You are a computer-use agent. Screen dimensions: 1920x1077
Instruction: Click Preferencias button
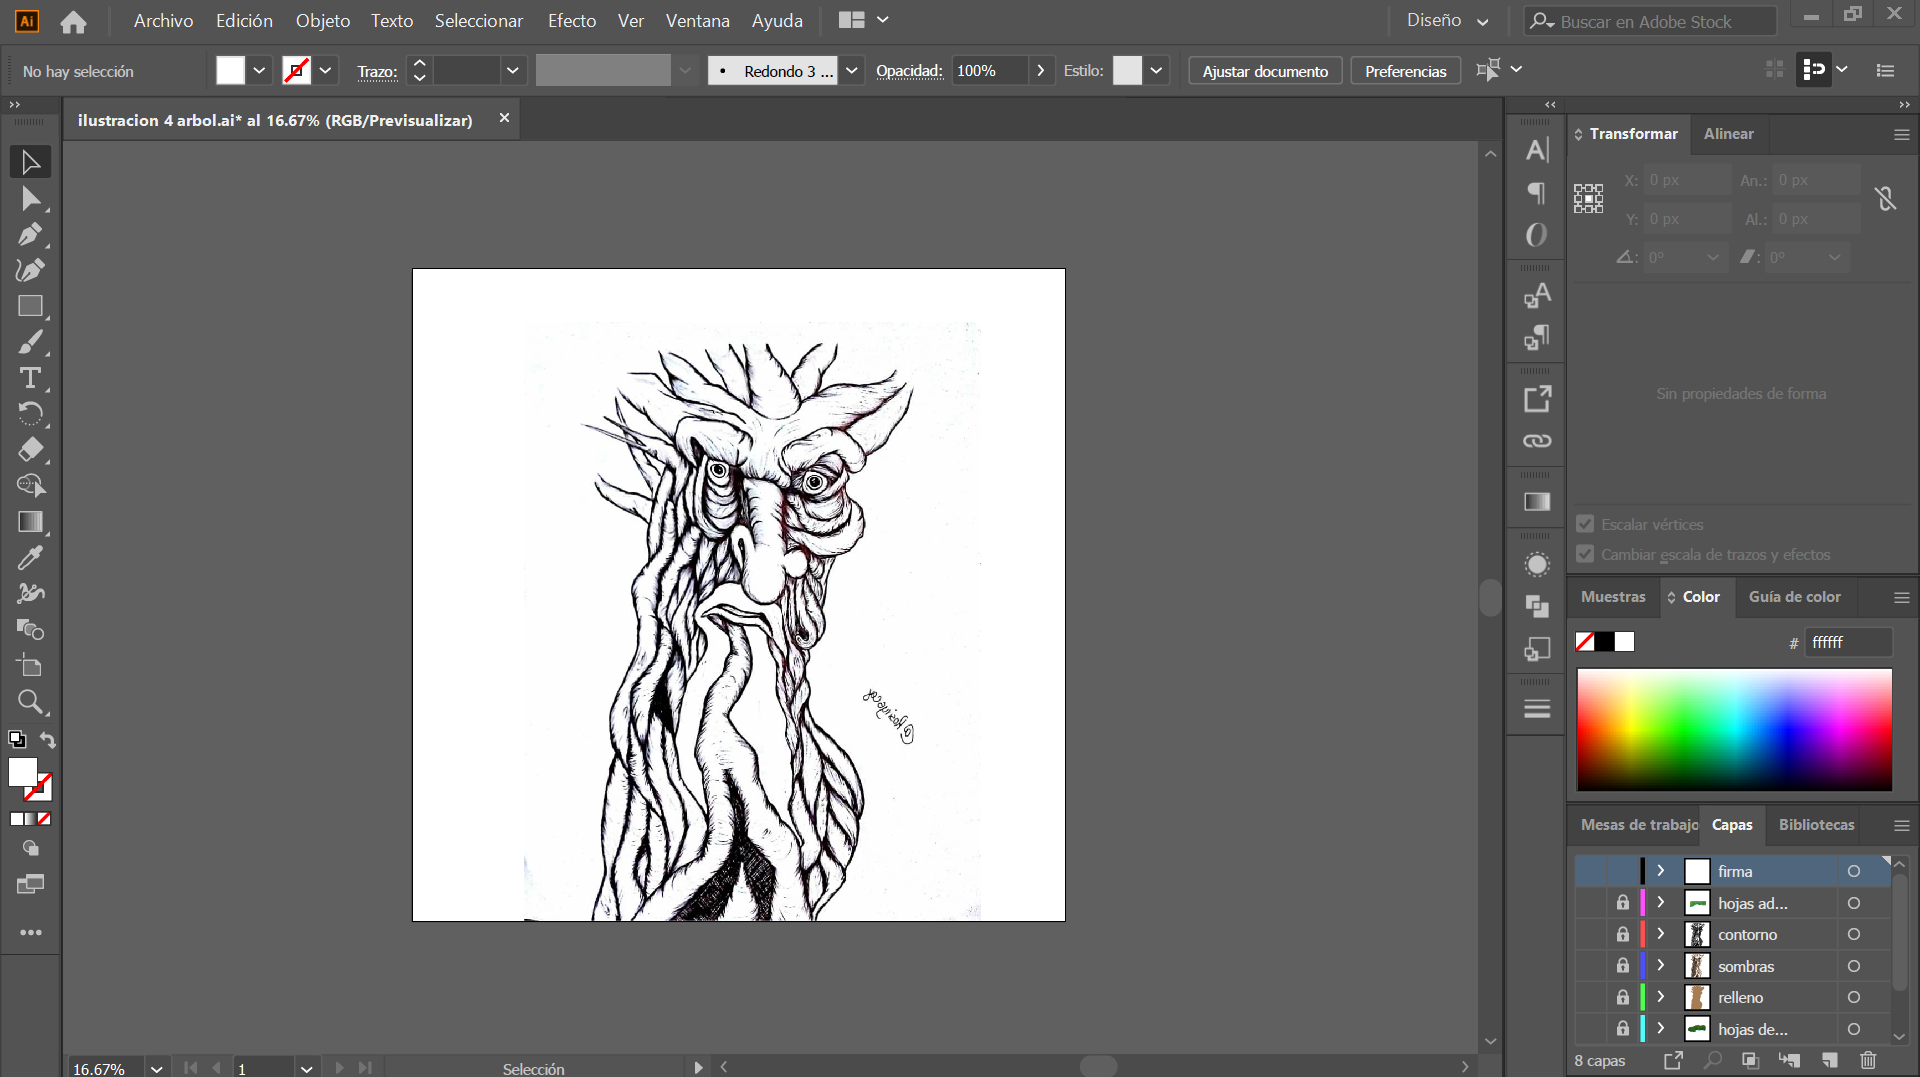point(1405,71)
